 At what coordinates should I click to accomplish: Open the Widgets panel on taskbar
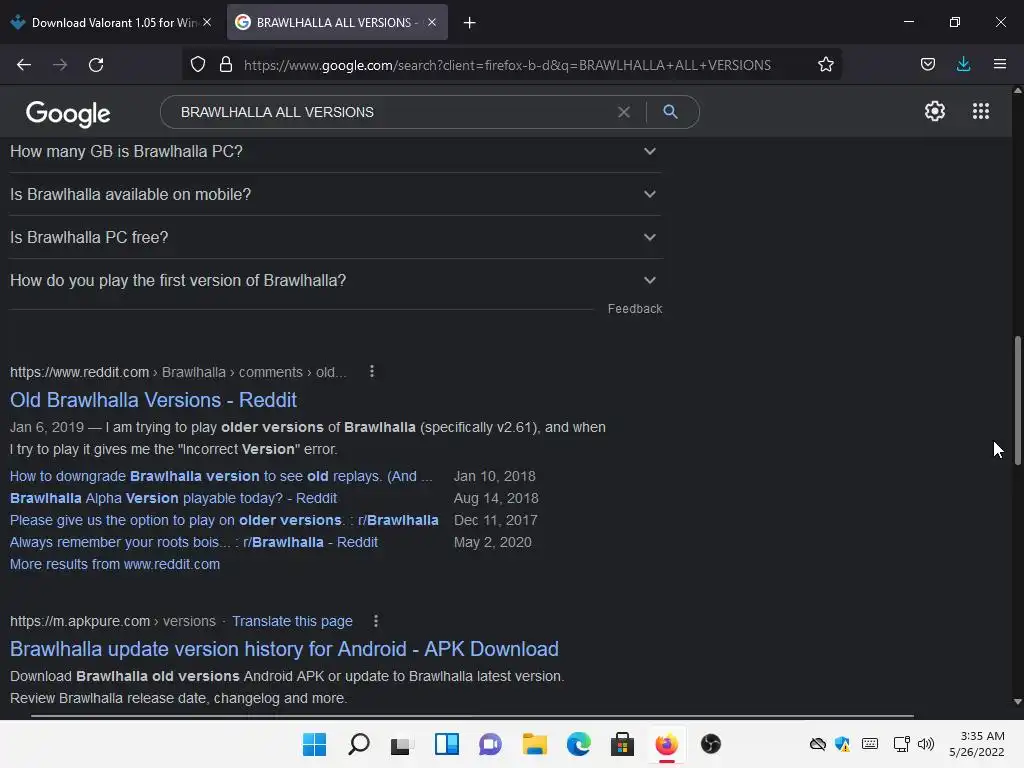click(447, 744)
